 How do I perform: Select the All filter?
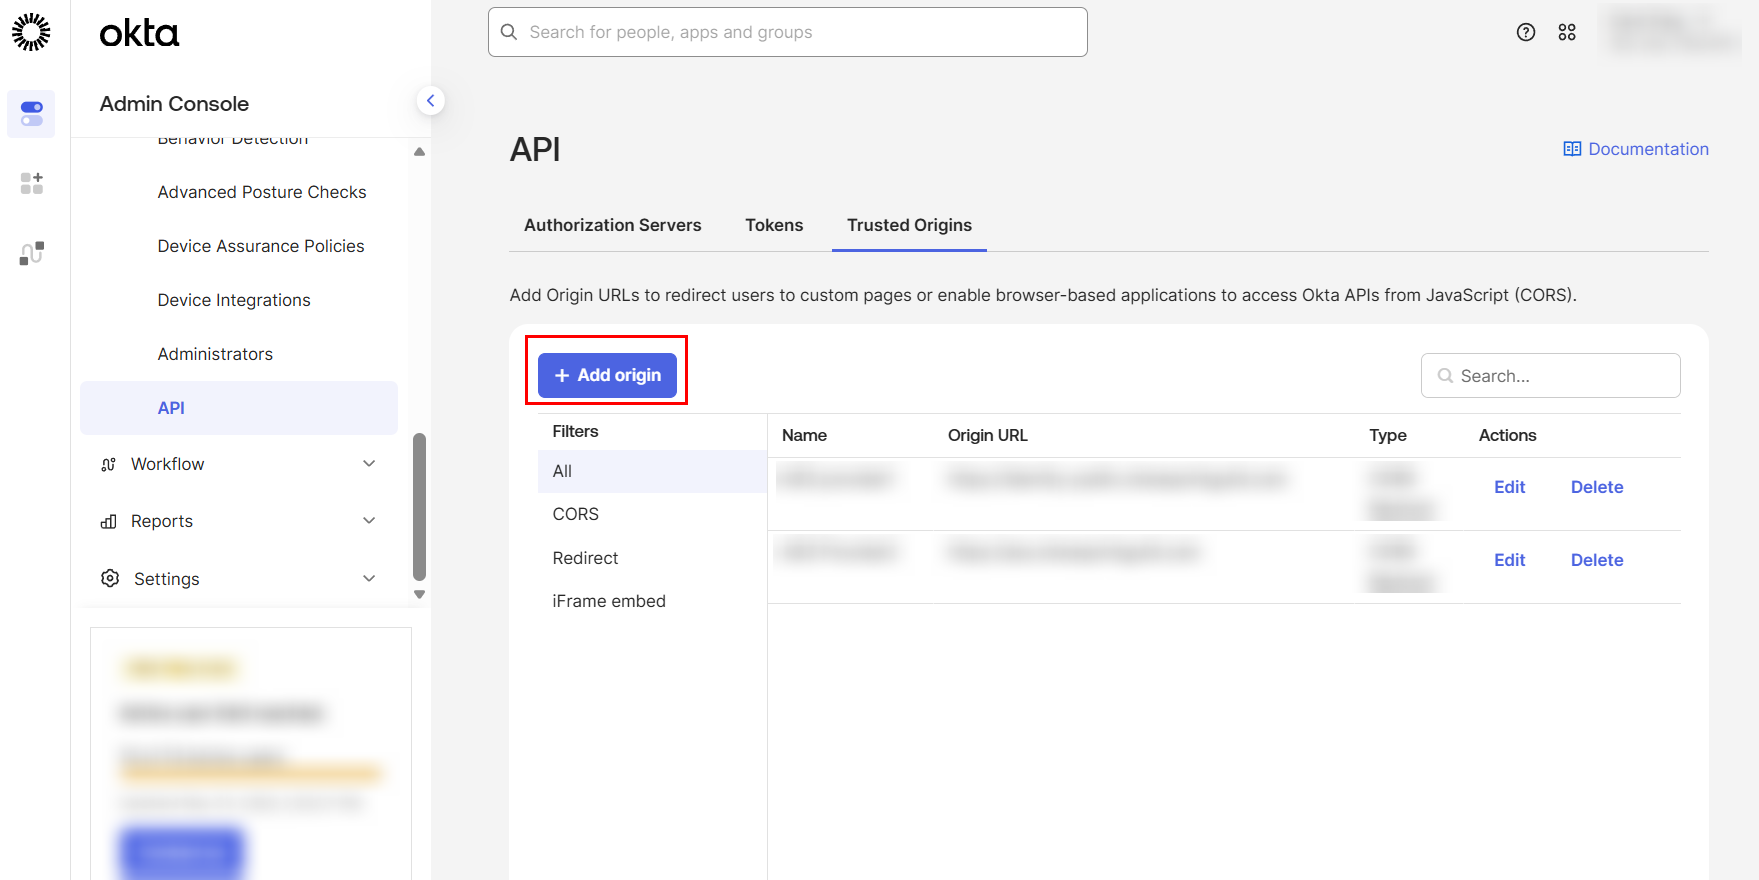click(x=652, y=471)
